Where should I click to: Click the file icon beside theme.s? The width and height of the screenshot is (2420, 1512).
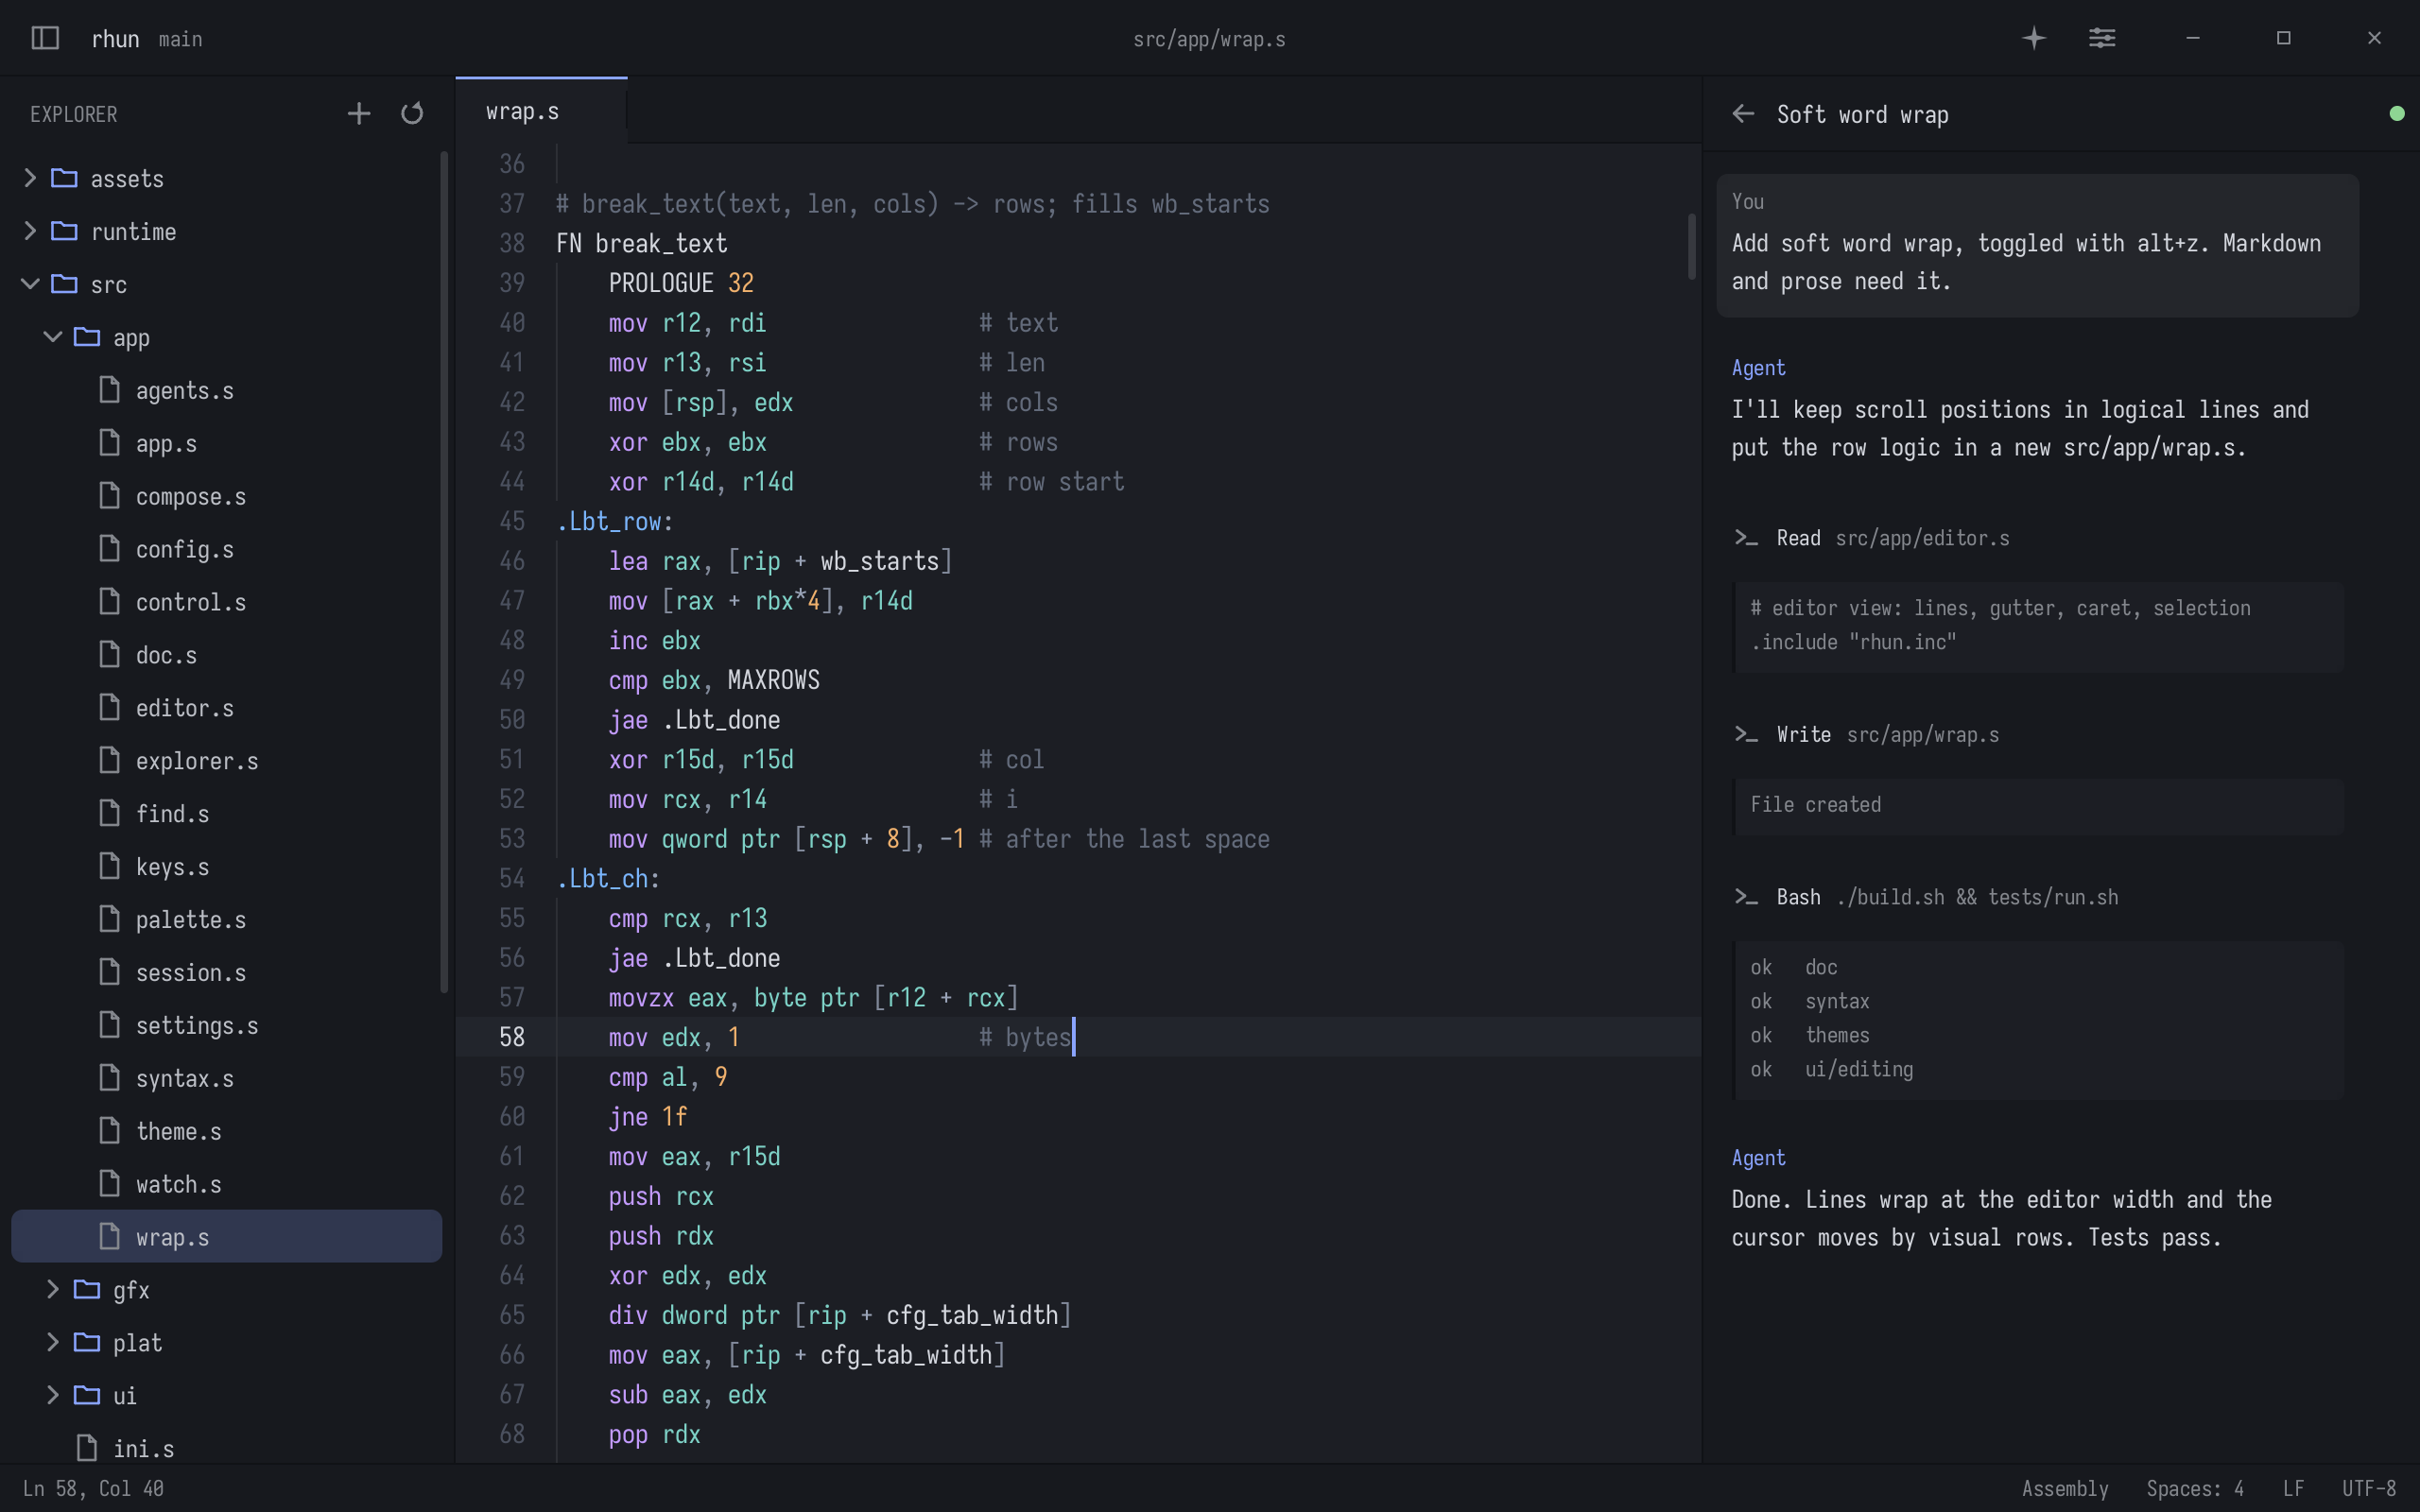pyautogui.click(x=110, y=1131)
